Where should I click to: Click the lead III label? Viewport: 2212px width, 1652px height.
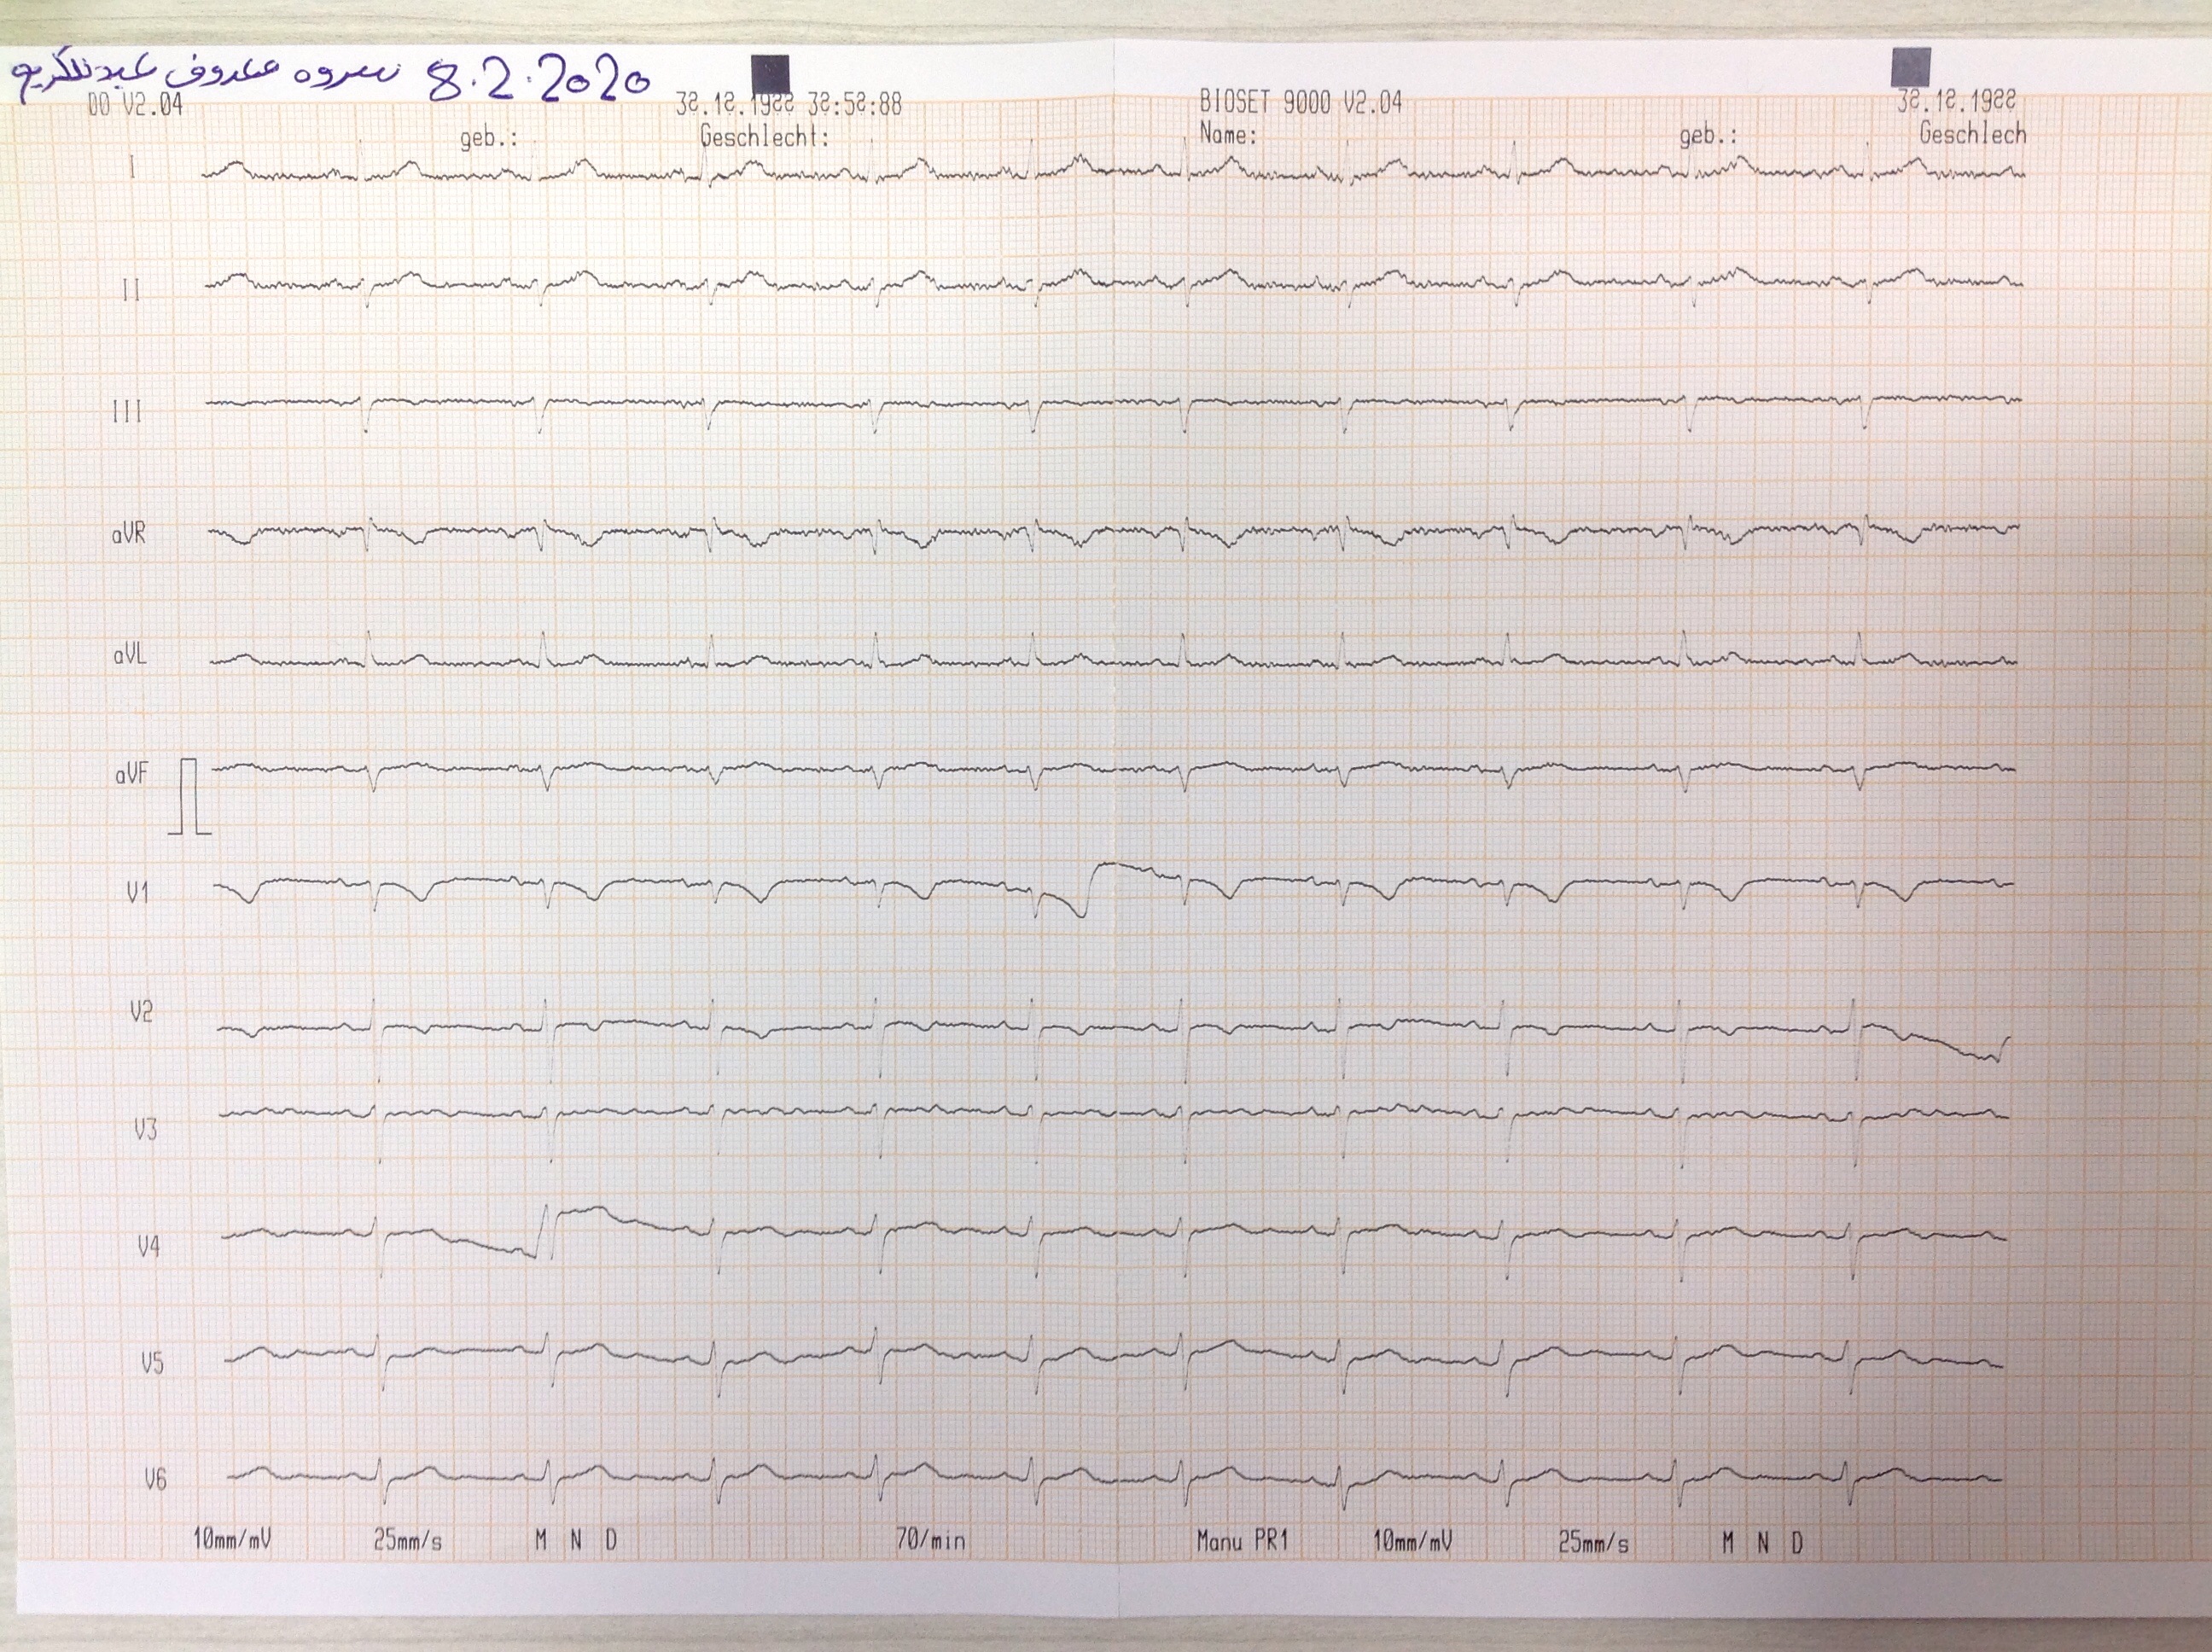coord(127,412)
